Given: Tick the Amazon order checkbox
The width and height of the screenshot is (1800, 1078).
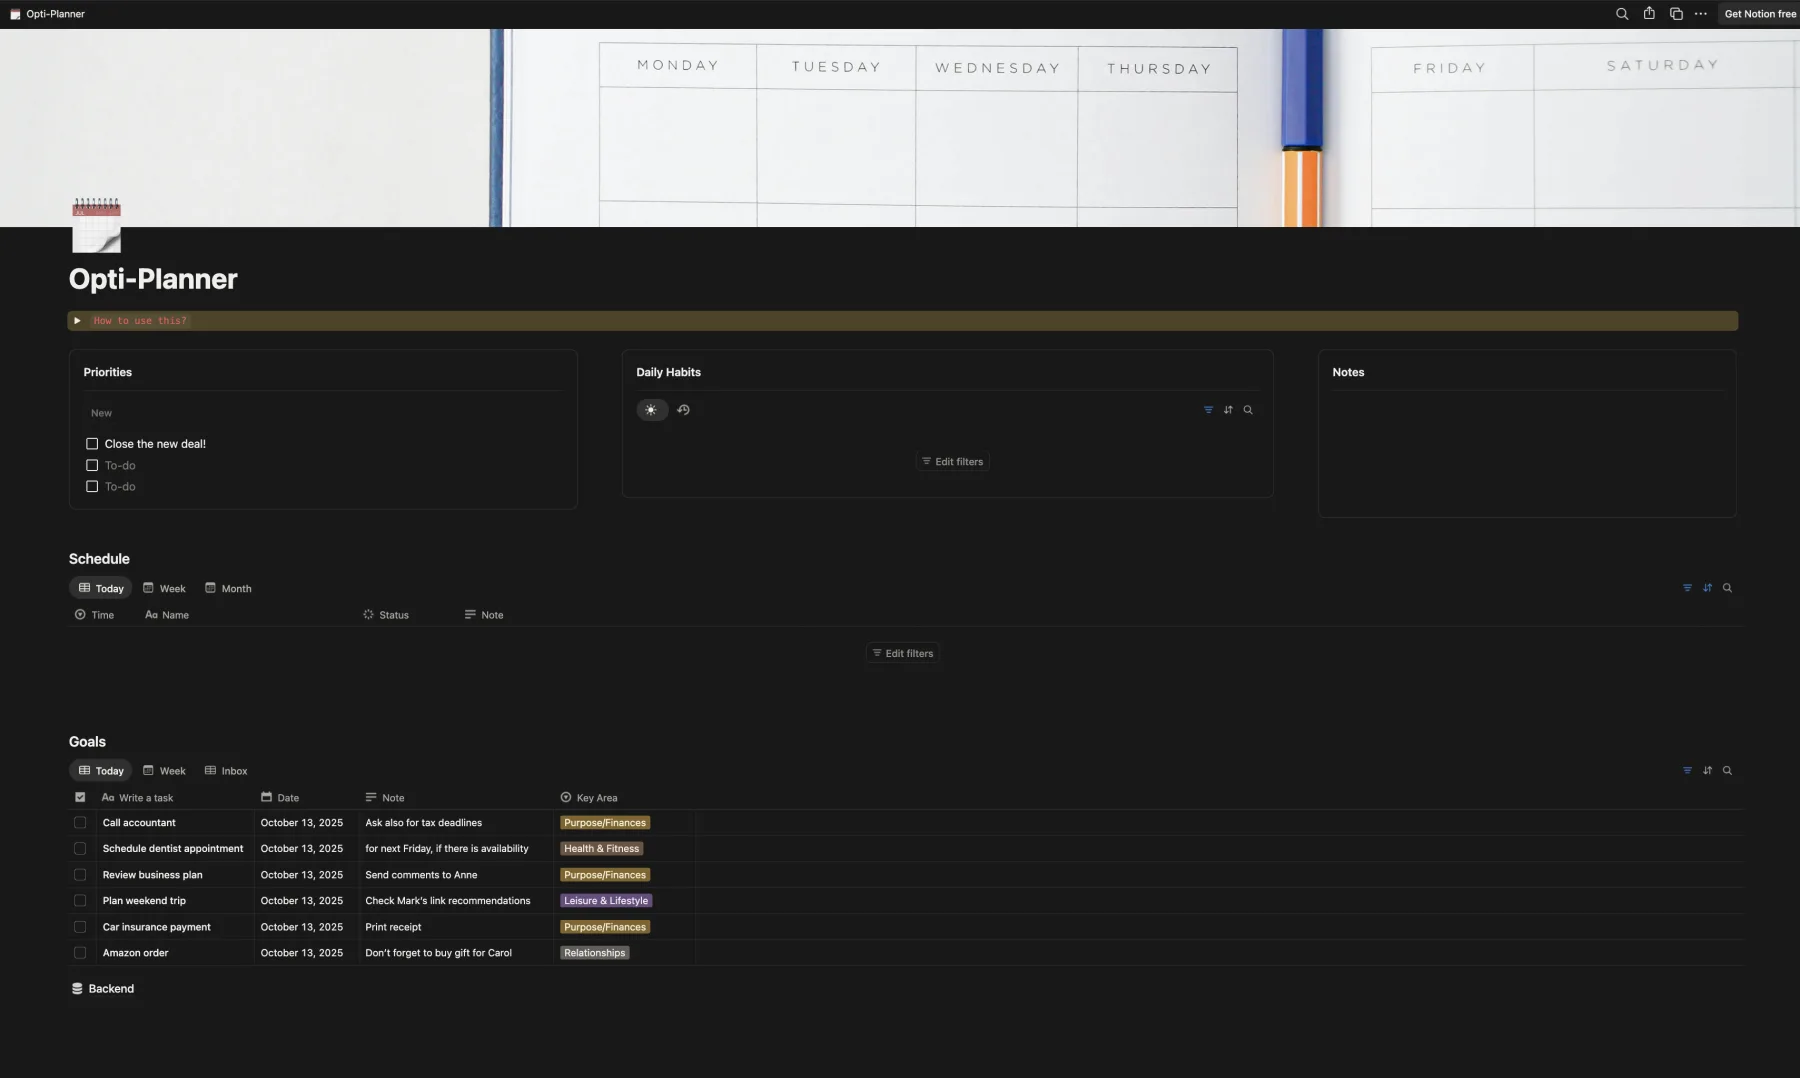Looking at the screenshot, I should point(80,953).
